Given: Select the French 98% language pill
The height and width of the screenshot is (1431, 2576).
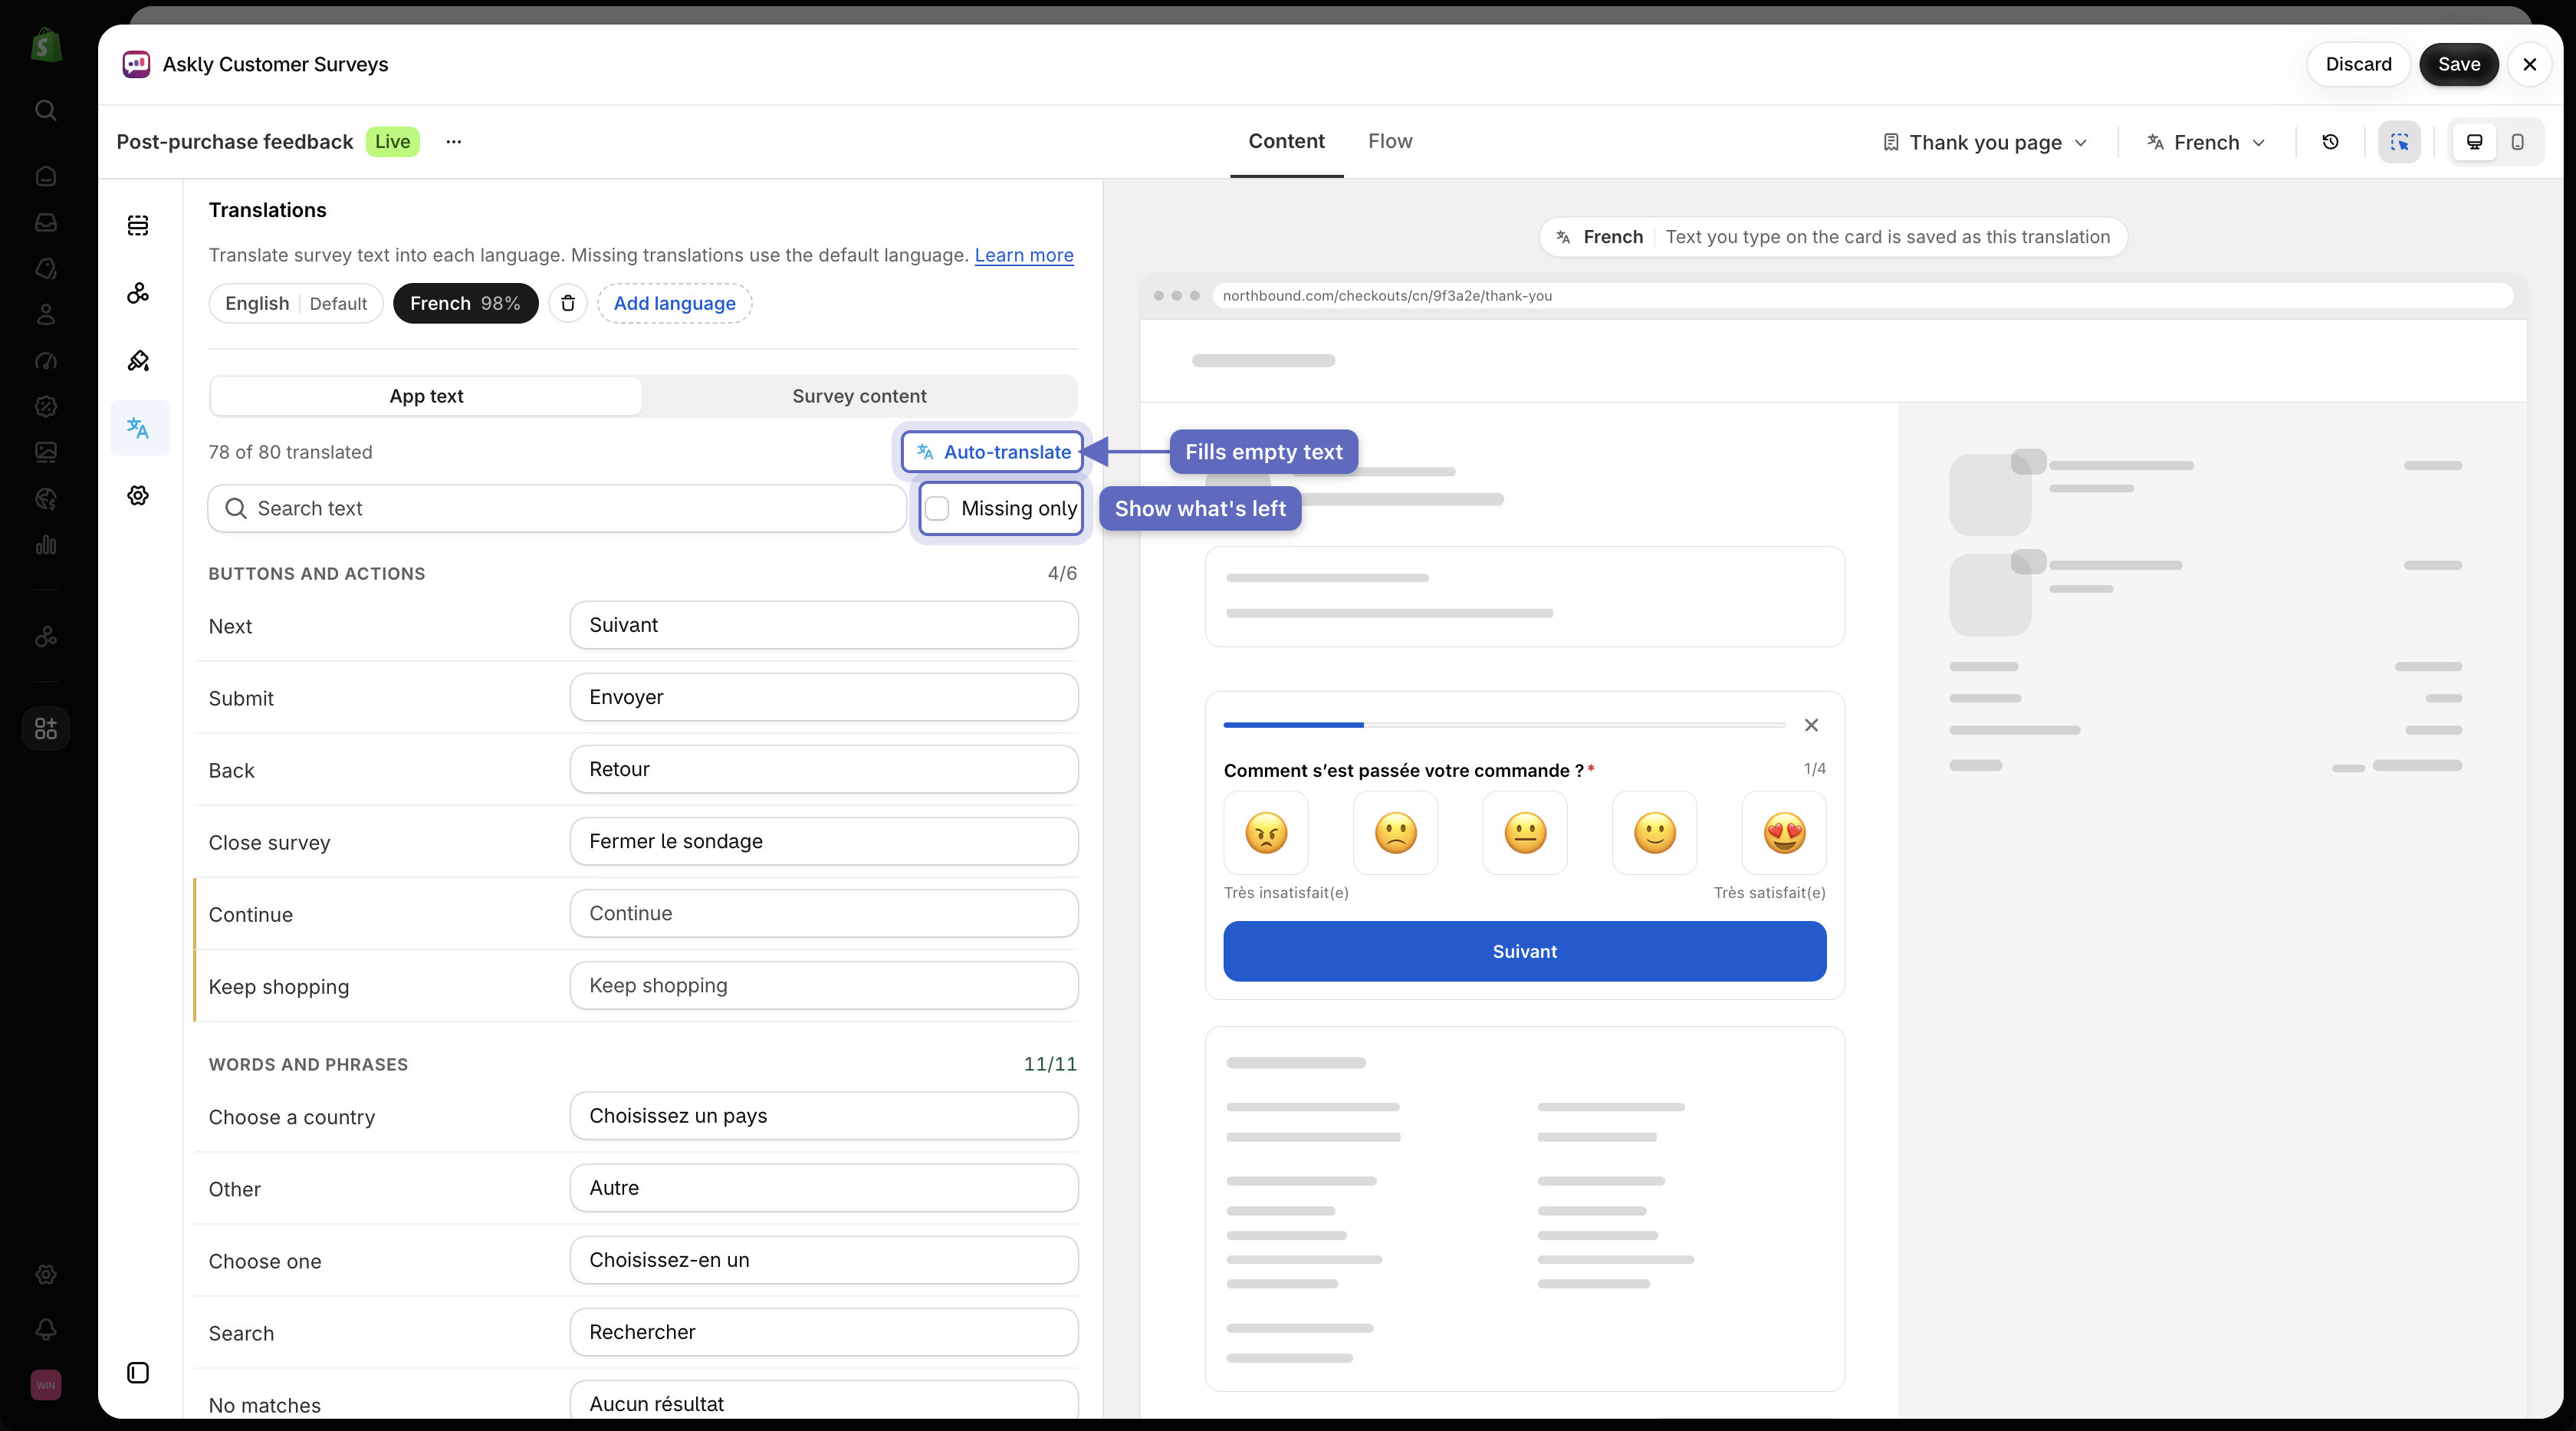Looking at the screenshot, I should coord(465,303).
